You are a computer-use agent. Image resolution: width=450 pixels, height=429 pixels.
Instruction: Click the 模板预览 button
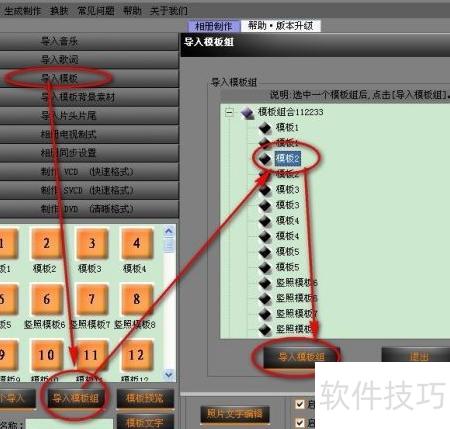(145, 398)
